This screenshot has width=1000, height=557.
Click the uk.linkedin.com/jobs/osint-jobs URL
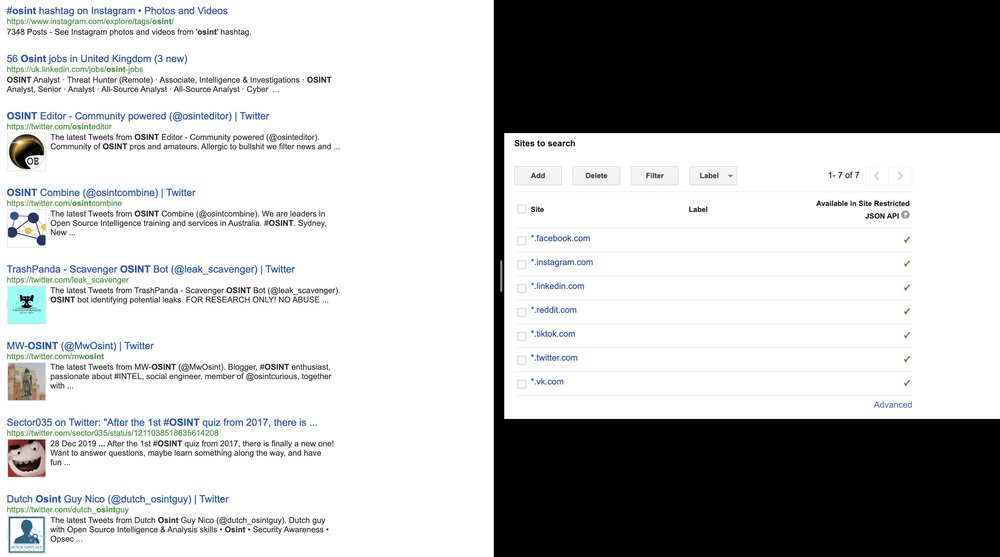pyautogui.click(x=75, y=70)
